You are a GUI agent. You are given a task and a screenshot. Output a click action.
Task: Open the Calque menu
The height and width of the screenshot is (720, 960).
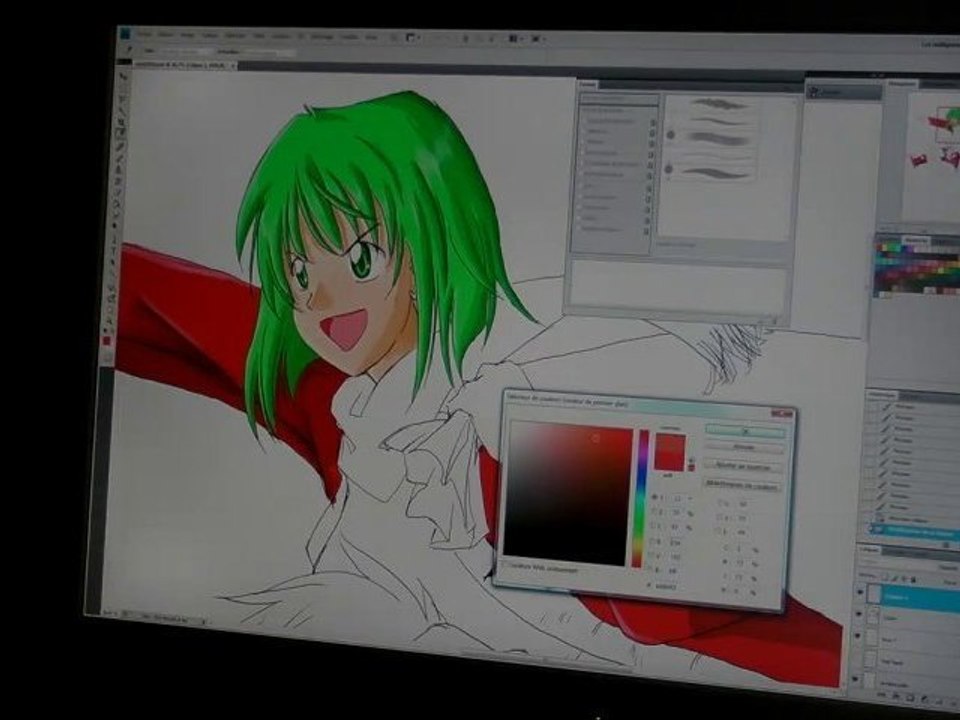[210, 36]
